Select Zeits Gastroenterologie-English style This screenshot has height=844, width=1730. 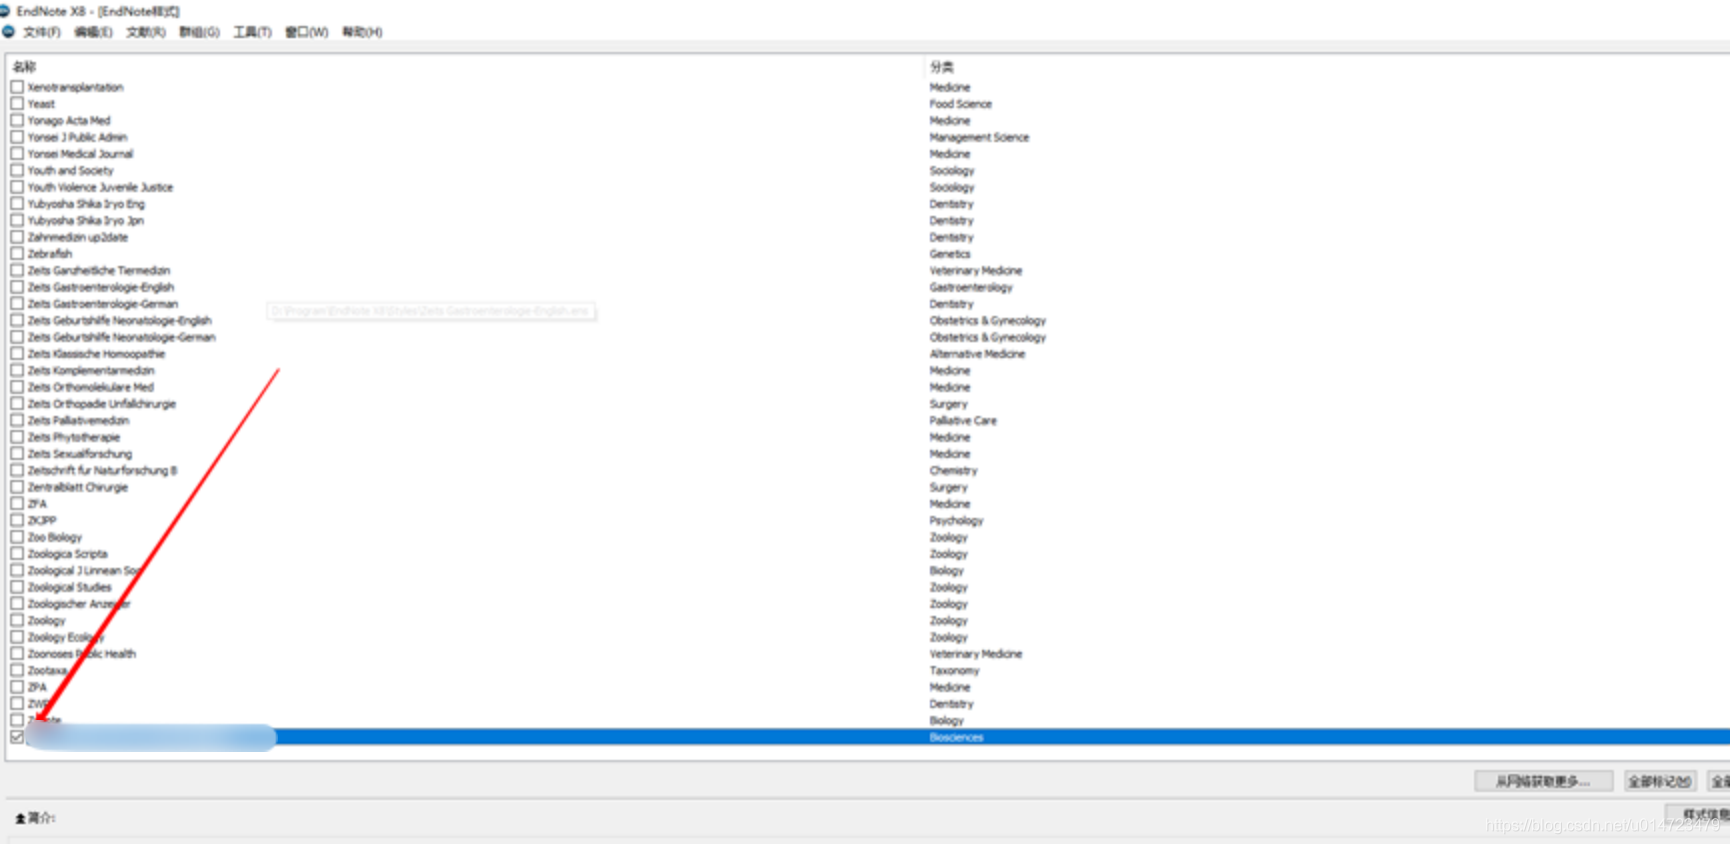pos(101,287)
